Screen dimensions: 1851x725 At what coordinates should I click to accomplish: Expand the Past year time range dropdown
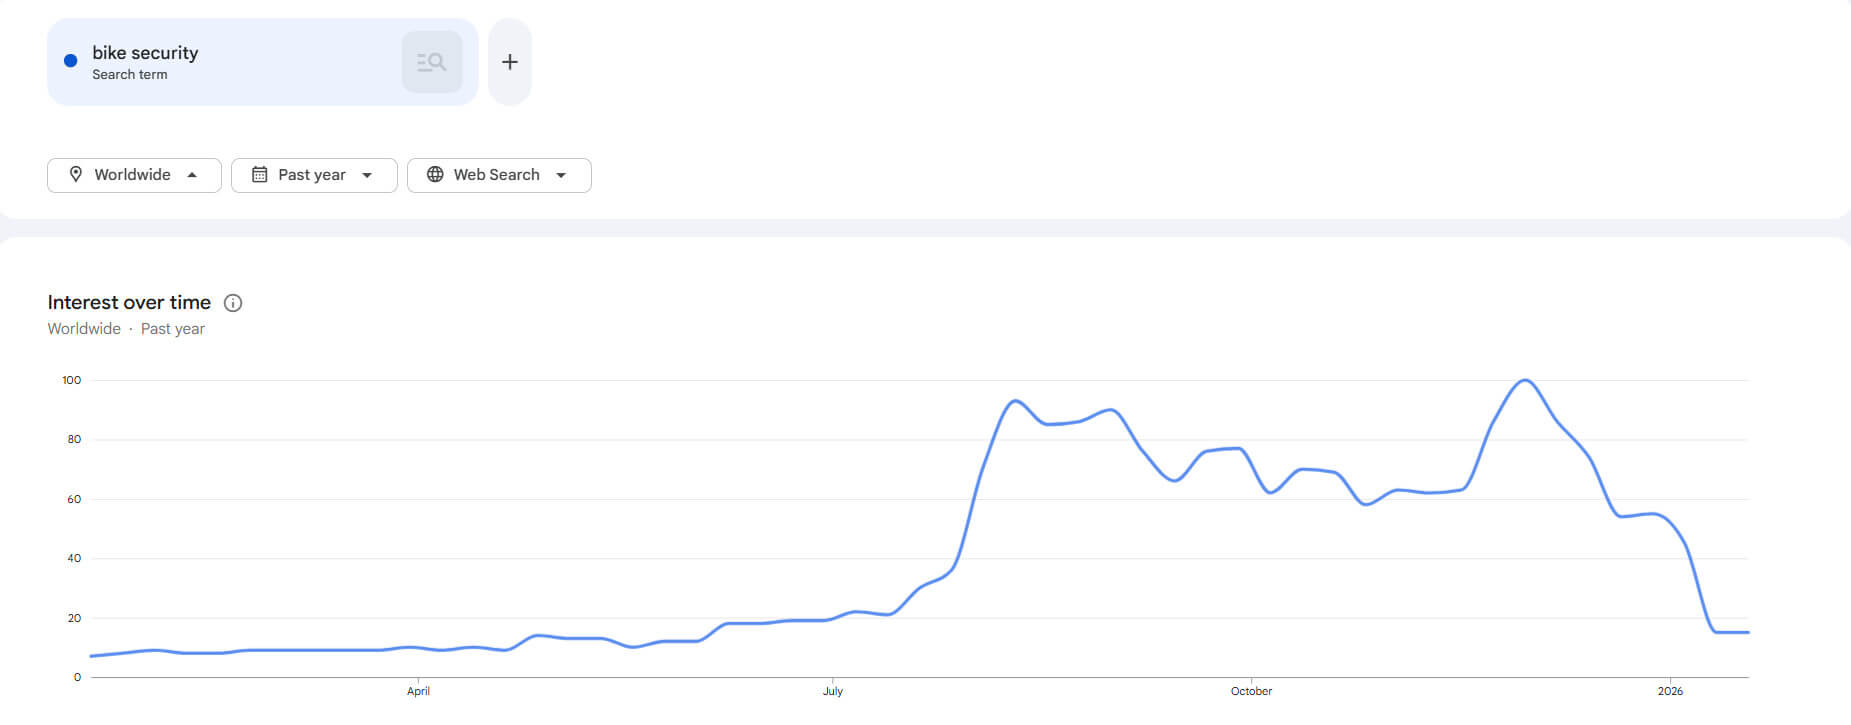[367, 175]
